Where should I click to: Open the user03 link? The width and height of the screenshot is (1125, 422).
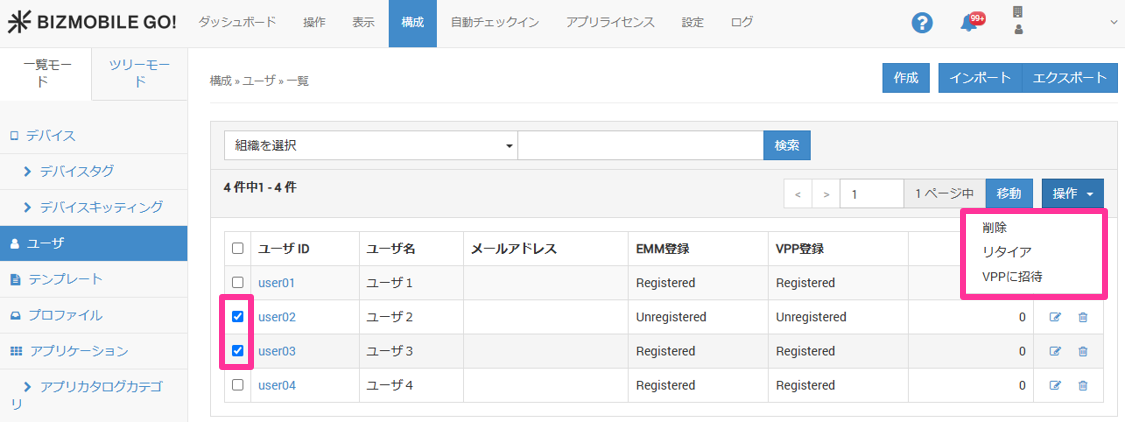click(277, 351)
